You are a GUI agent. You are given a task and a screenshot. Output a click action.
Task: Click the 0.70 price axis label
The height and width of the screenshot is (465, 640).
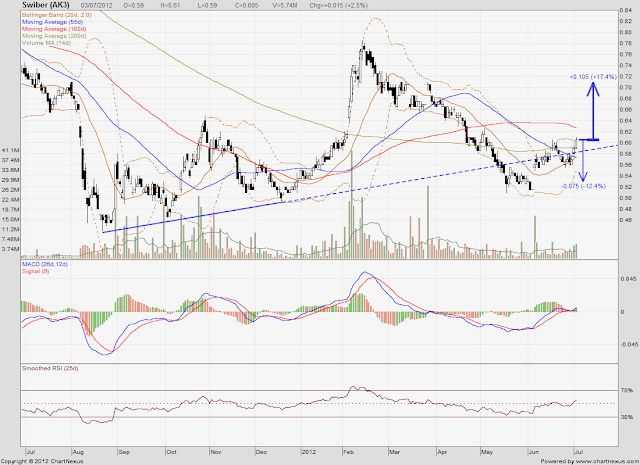626,87
